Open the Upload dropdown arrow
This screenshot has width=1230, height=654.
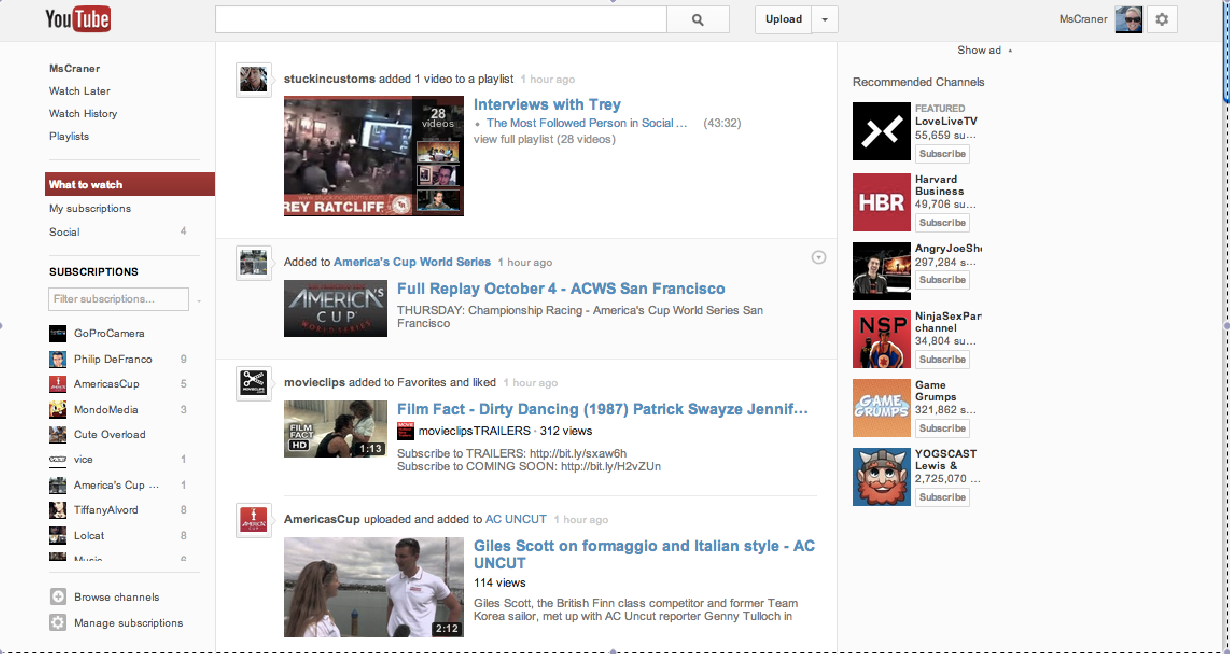pyautogui.click(x=823, y=19)
